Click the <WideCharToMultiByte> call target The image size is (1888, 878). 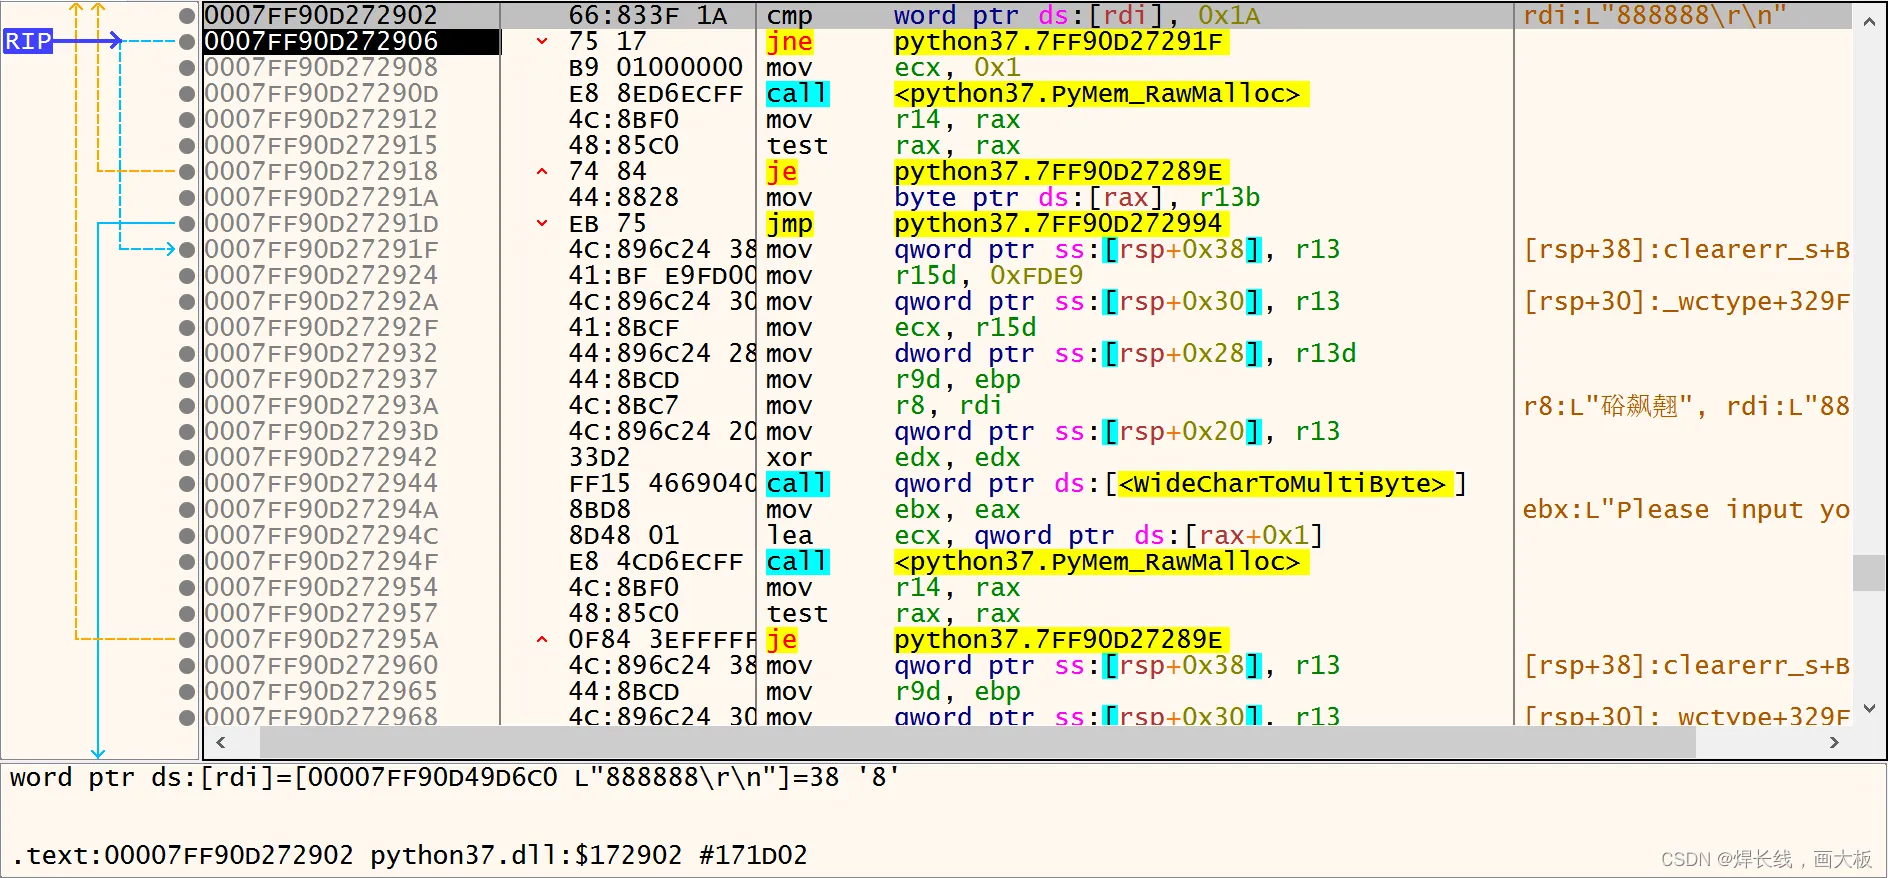click(1282, 484)
